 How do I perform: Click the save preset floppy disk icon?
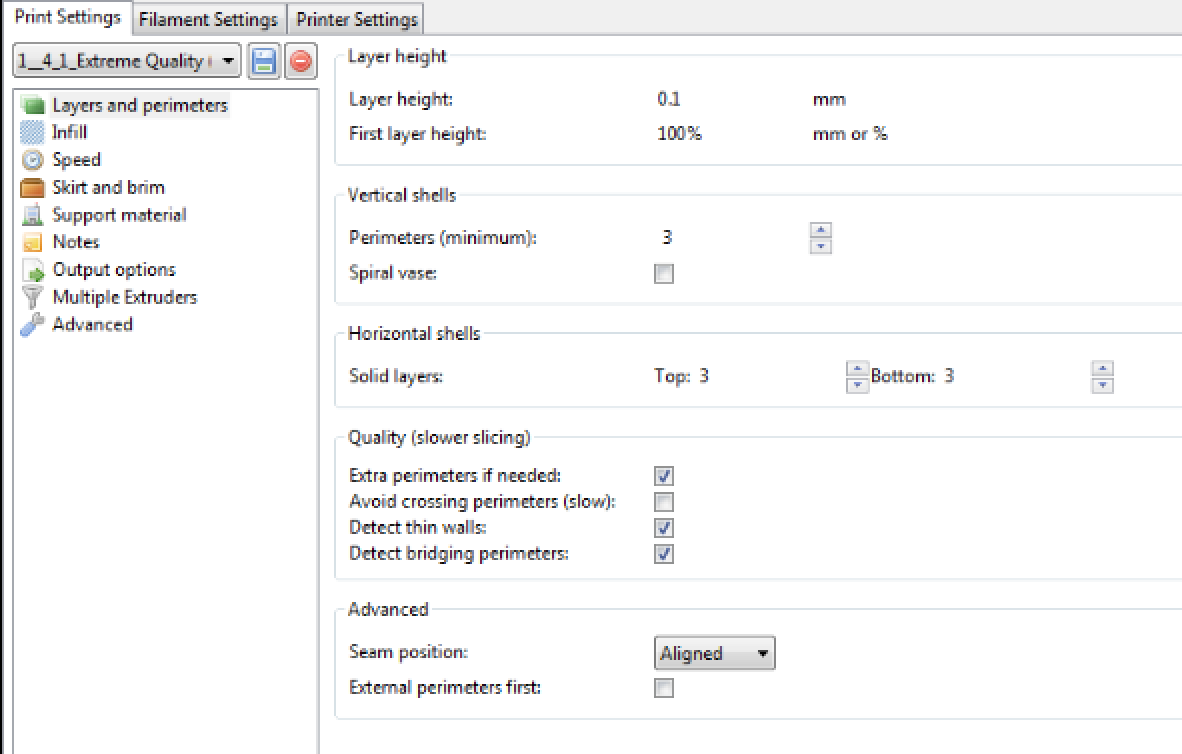point(264,62)
